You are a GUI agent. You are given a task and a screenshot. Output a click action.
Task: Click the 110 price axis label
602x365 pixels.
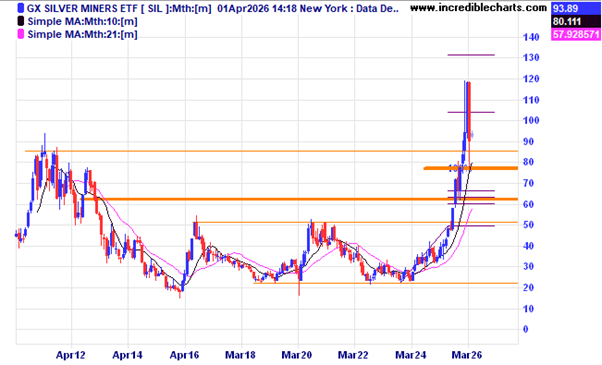pos(531,100)
